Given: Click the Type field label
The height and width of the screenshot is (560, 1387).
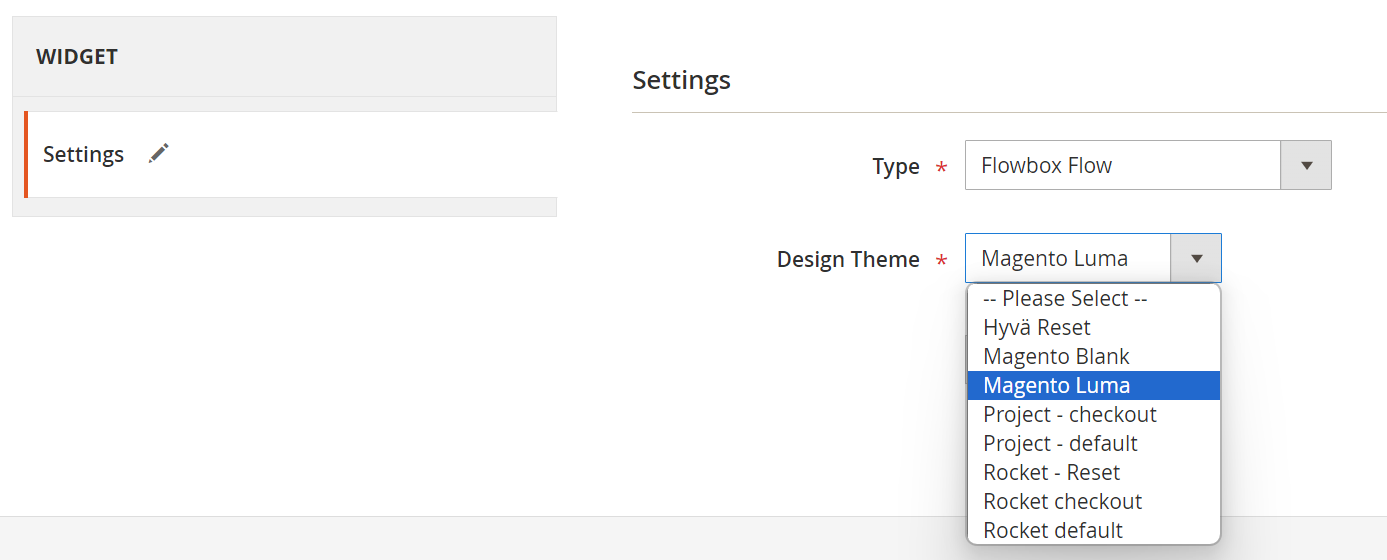Looking at the screenshot, I should tap(895, 167).
